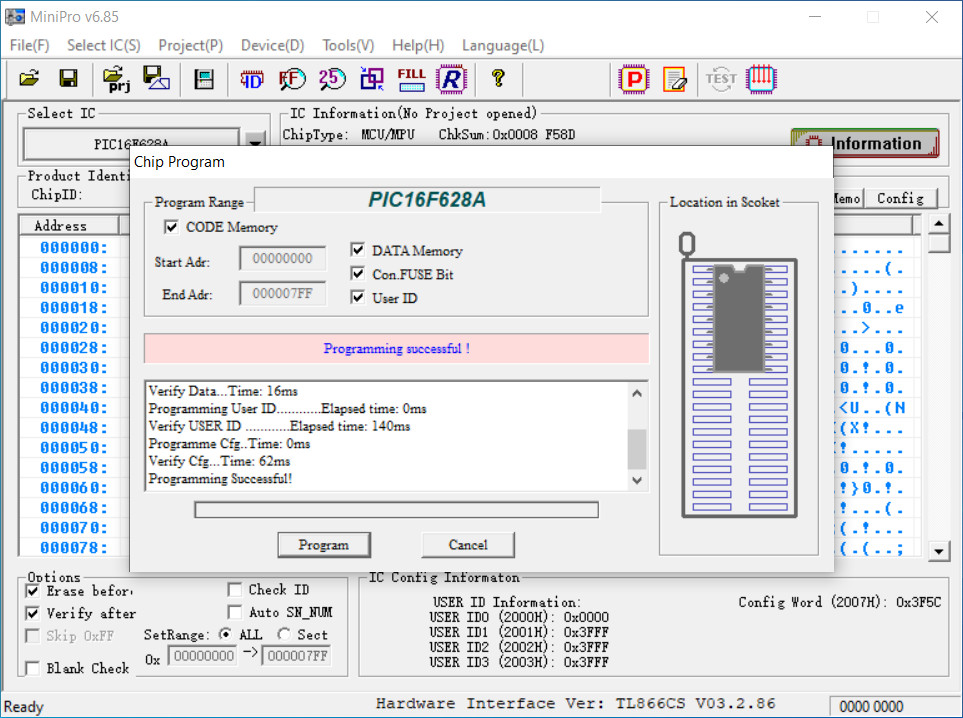Select the ALL SetRange radio button
Screen dimensions: 963x718
coord(226,634)
